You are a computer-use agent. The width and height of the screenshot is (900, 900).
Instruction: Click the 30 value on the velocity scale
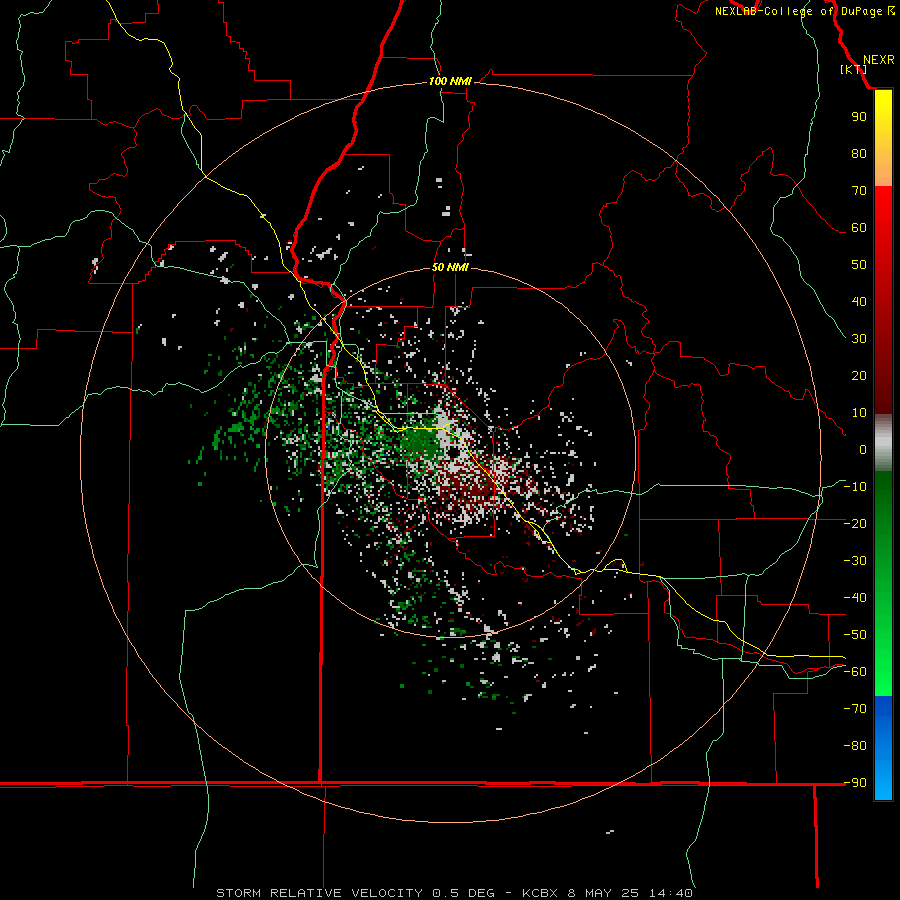[859, 339]
